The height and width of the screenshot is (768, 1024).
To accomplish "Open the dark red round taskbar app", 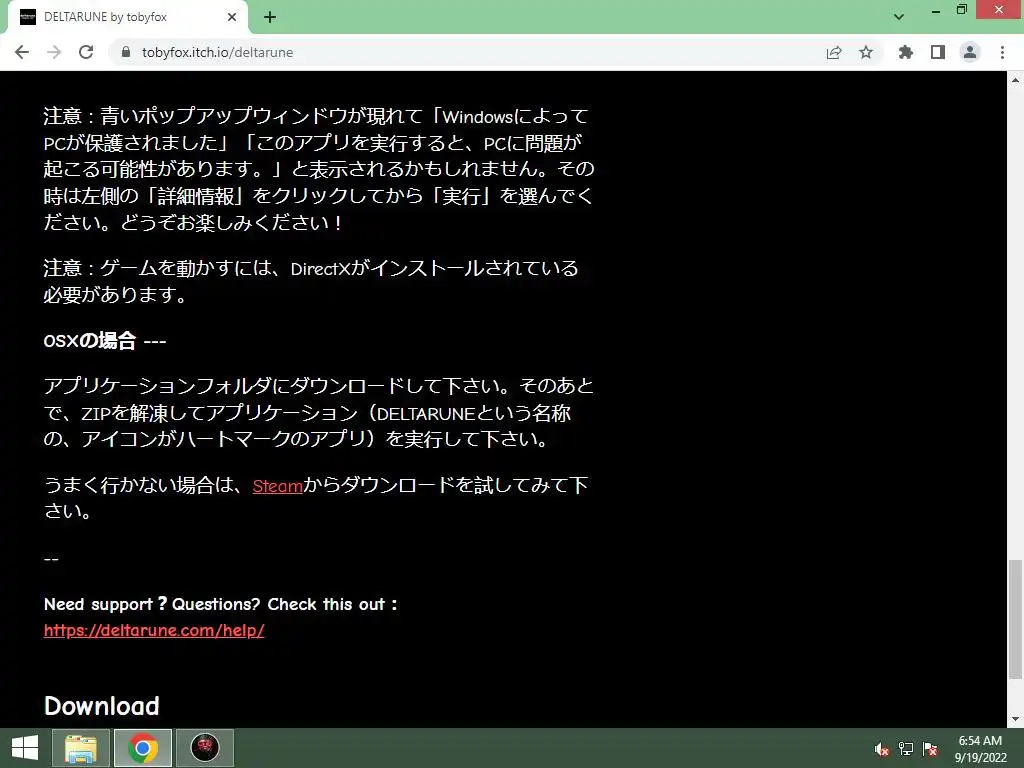I will (x=204, y=748).
